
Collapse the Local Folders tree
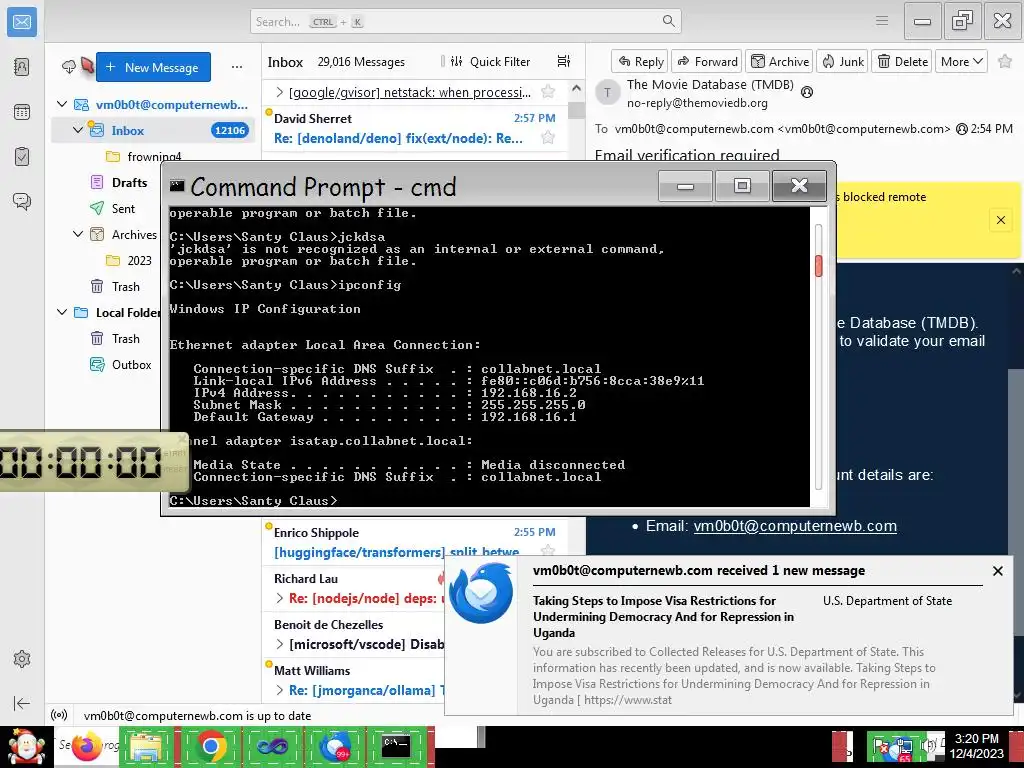click(x=62, y=312)
